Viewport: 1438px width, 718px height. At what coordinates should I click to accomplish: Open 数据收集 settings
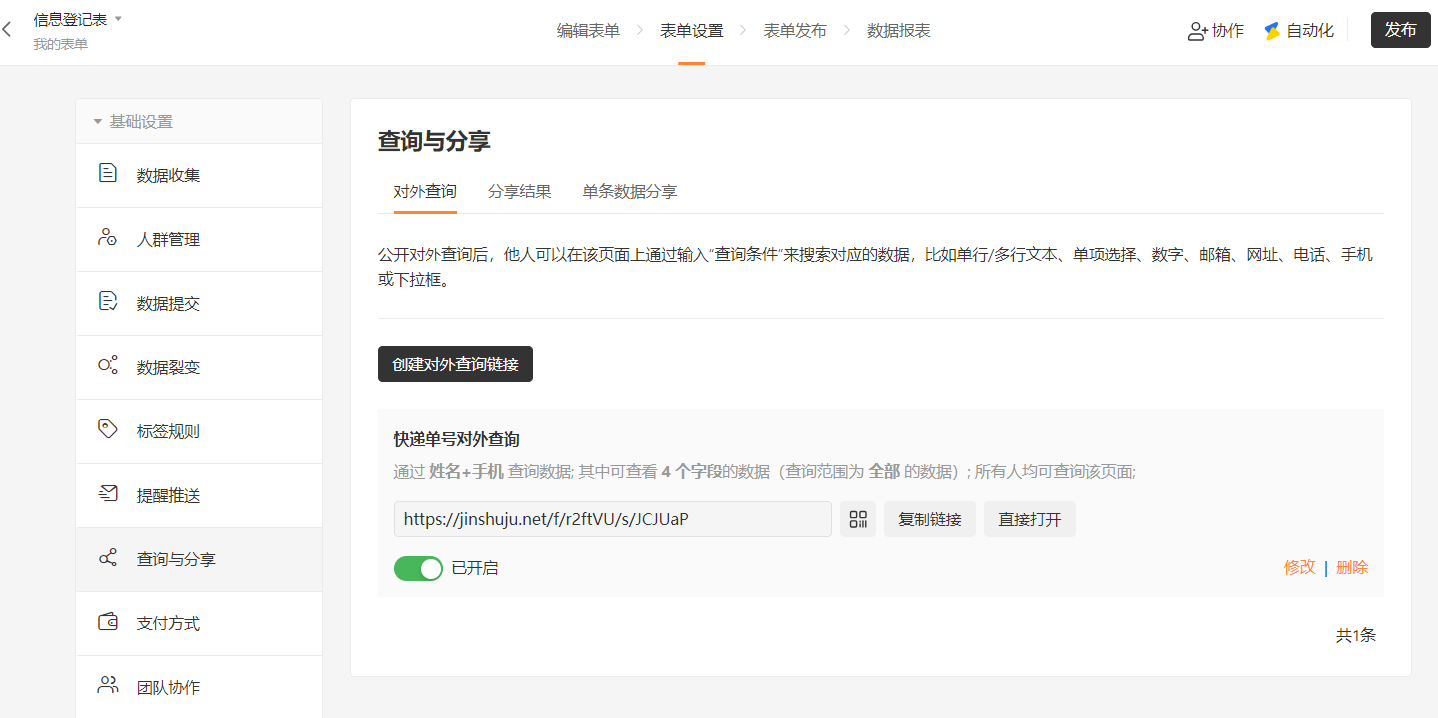coord(199,176)
